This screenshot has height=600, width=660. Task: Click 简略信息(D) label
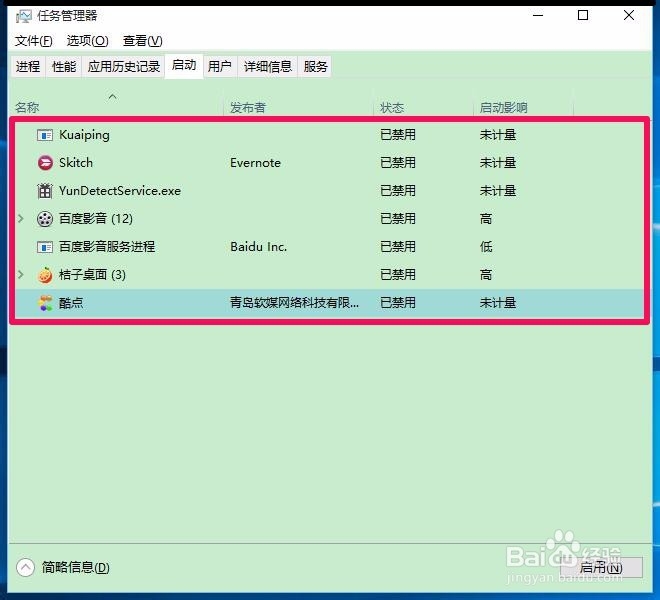76,568
